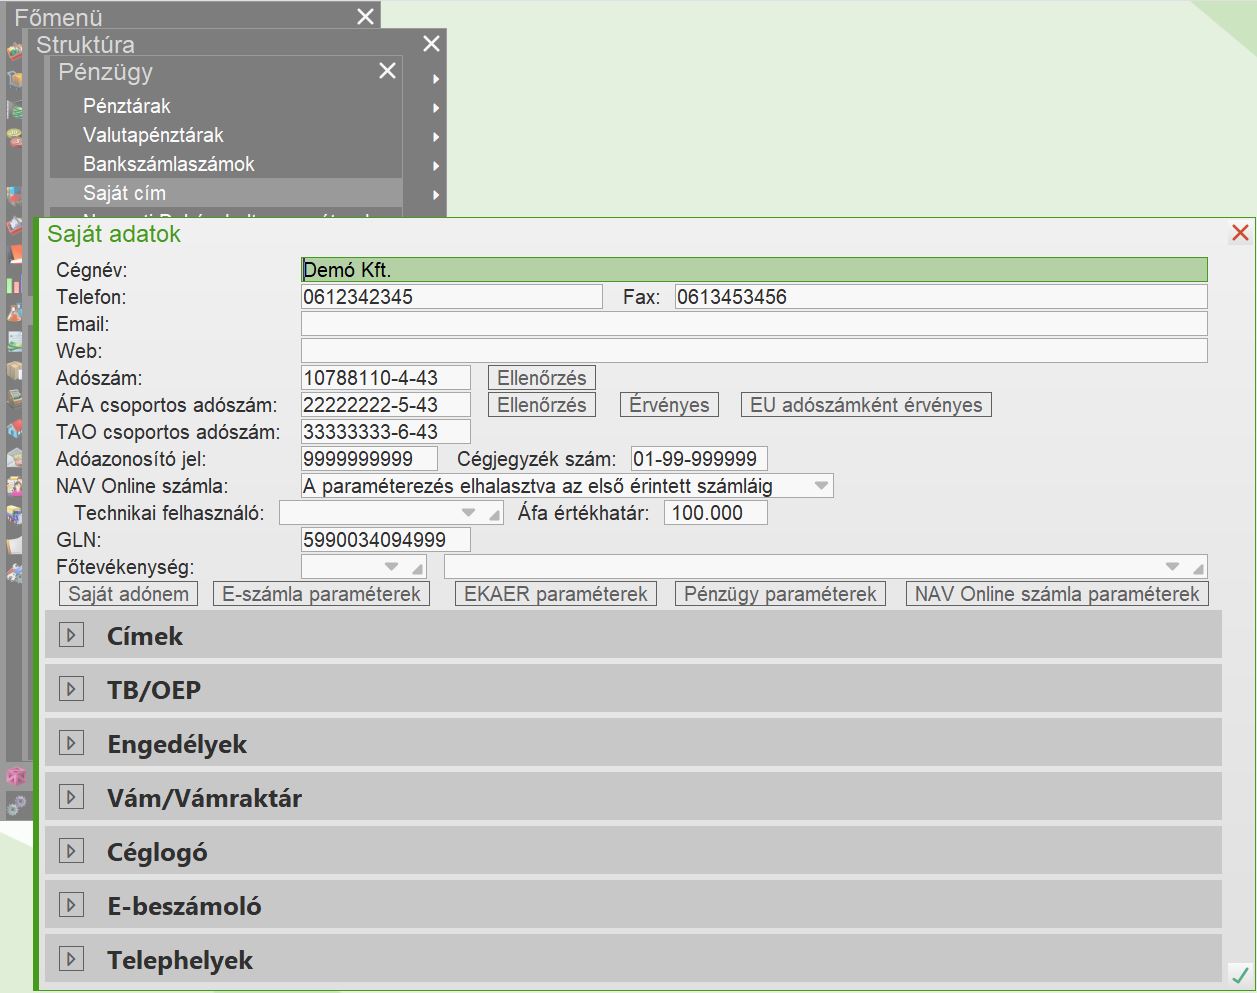Click the Fax number field
The image size is (1257, 993).
[941, 297]
